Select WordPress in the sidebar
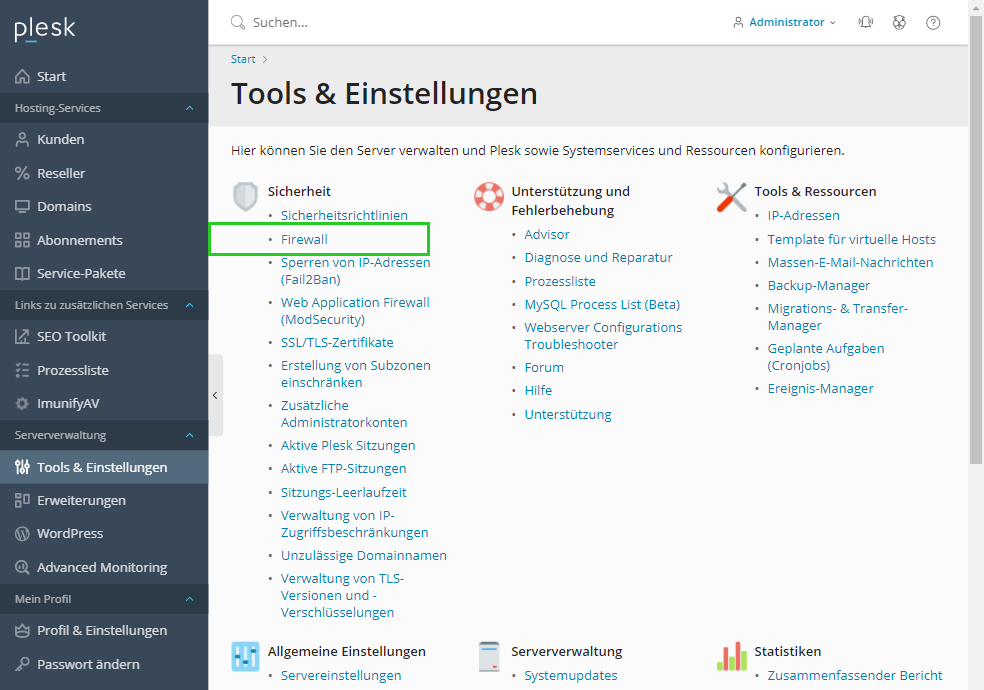Viewport: 984px width, 690px height. 104,534
